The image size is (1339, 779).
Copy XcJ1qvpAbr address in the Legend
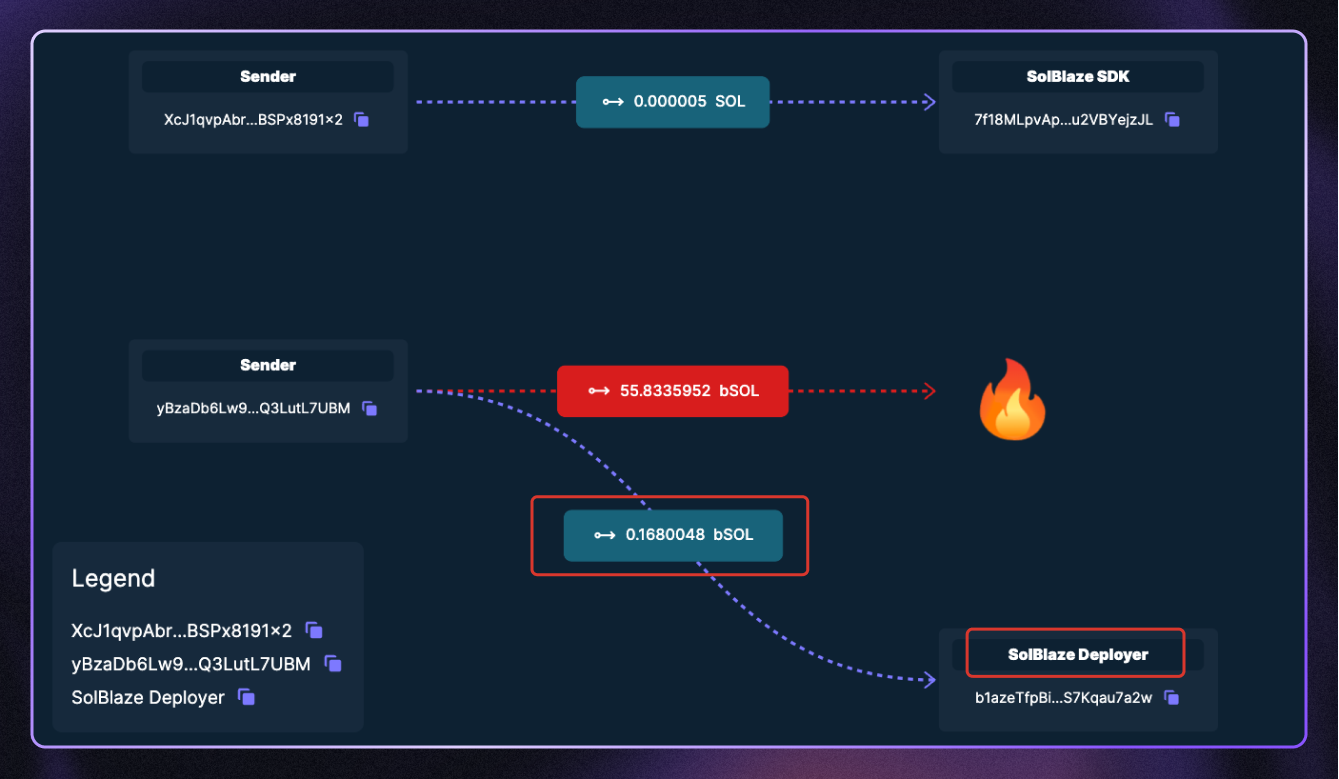coord(314,630)
